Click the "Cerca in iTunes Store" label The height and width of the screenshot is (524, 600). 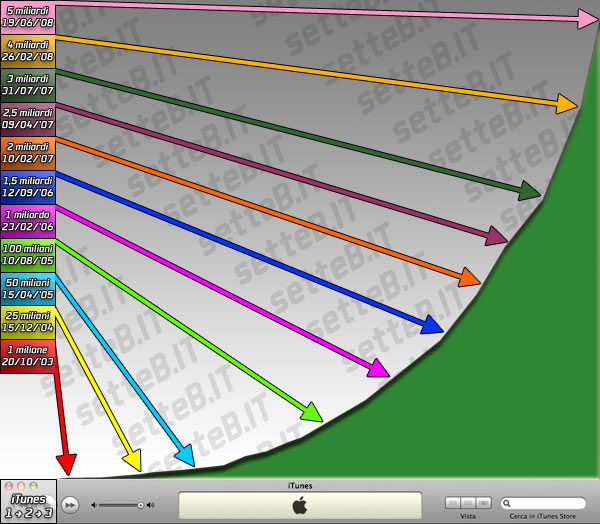click(x=543, y=516)
